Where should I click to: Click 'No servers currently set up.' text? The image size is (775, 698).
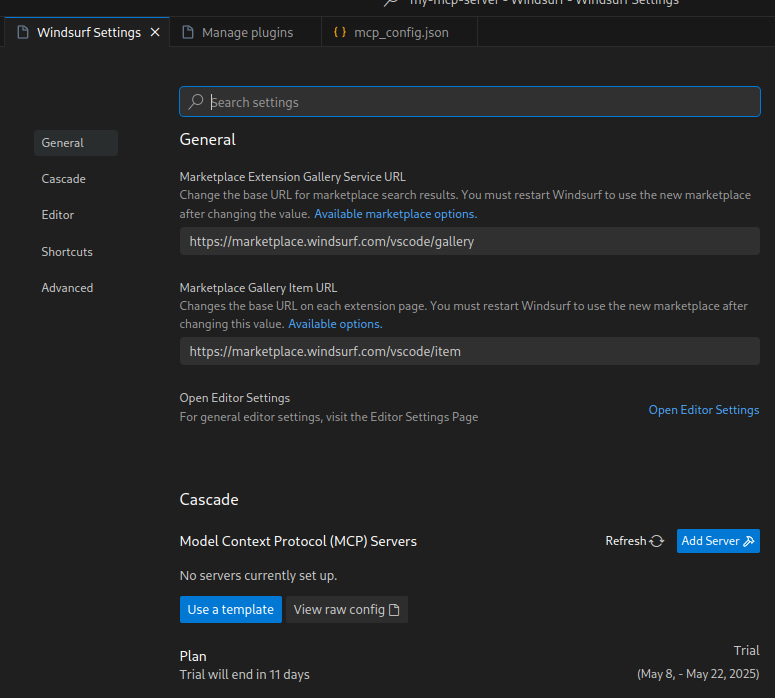coord(258,575)
